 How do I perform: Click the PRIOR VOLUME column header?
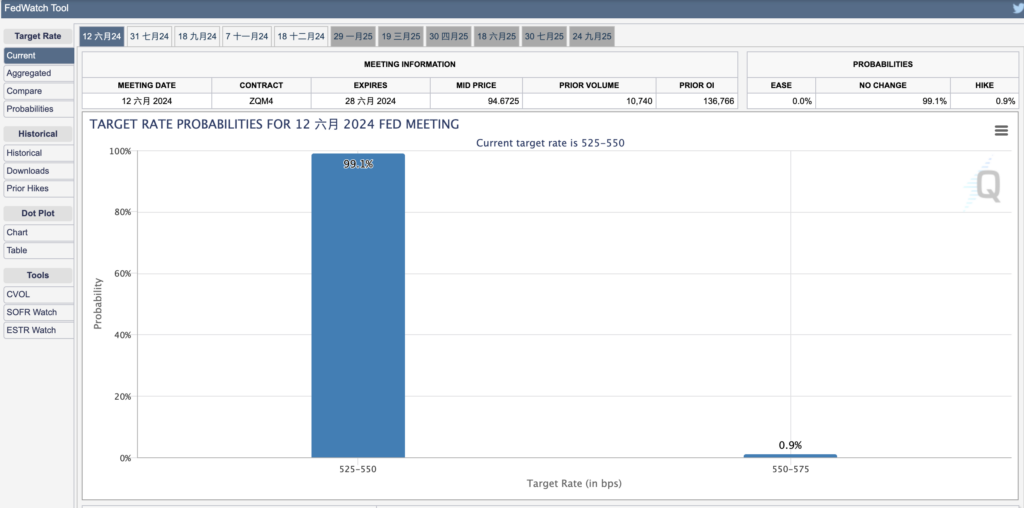tap(589, 86)
